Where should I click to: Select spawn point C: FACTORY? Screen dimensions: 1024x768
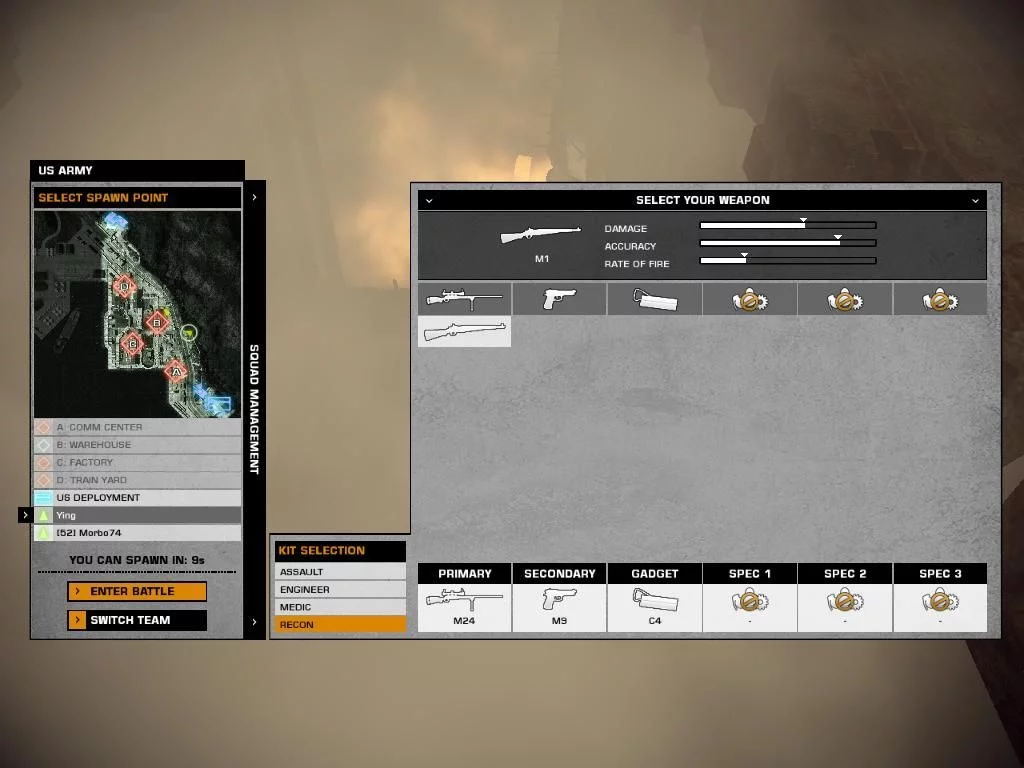[x=137, y=462]
